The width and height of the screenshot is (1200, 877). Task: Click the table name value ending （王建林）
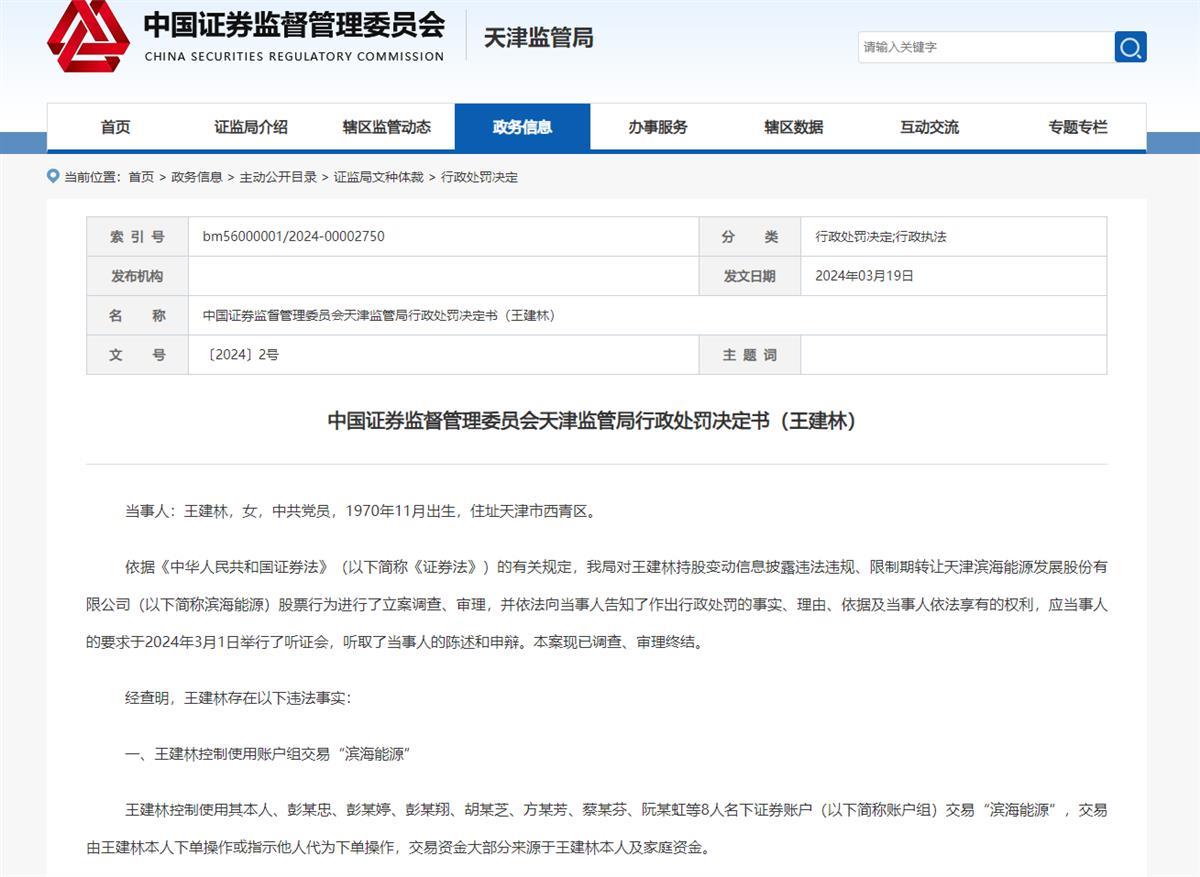click(378, 315)
